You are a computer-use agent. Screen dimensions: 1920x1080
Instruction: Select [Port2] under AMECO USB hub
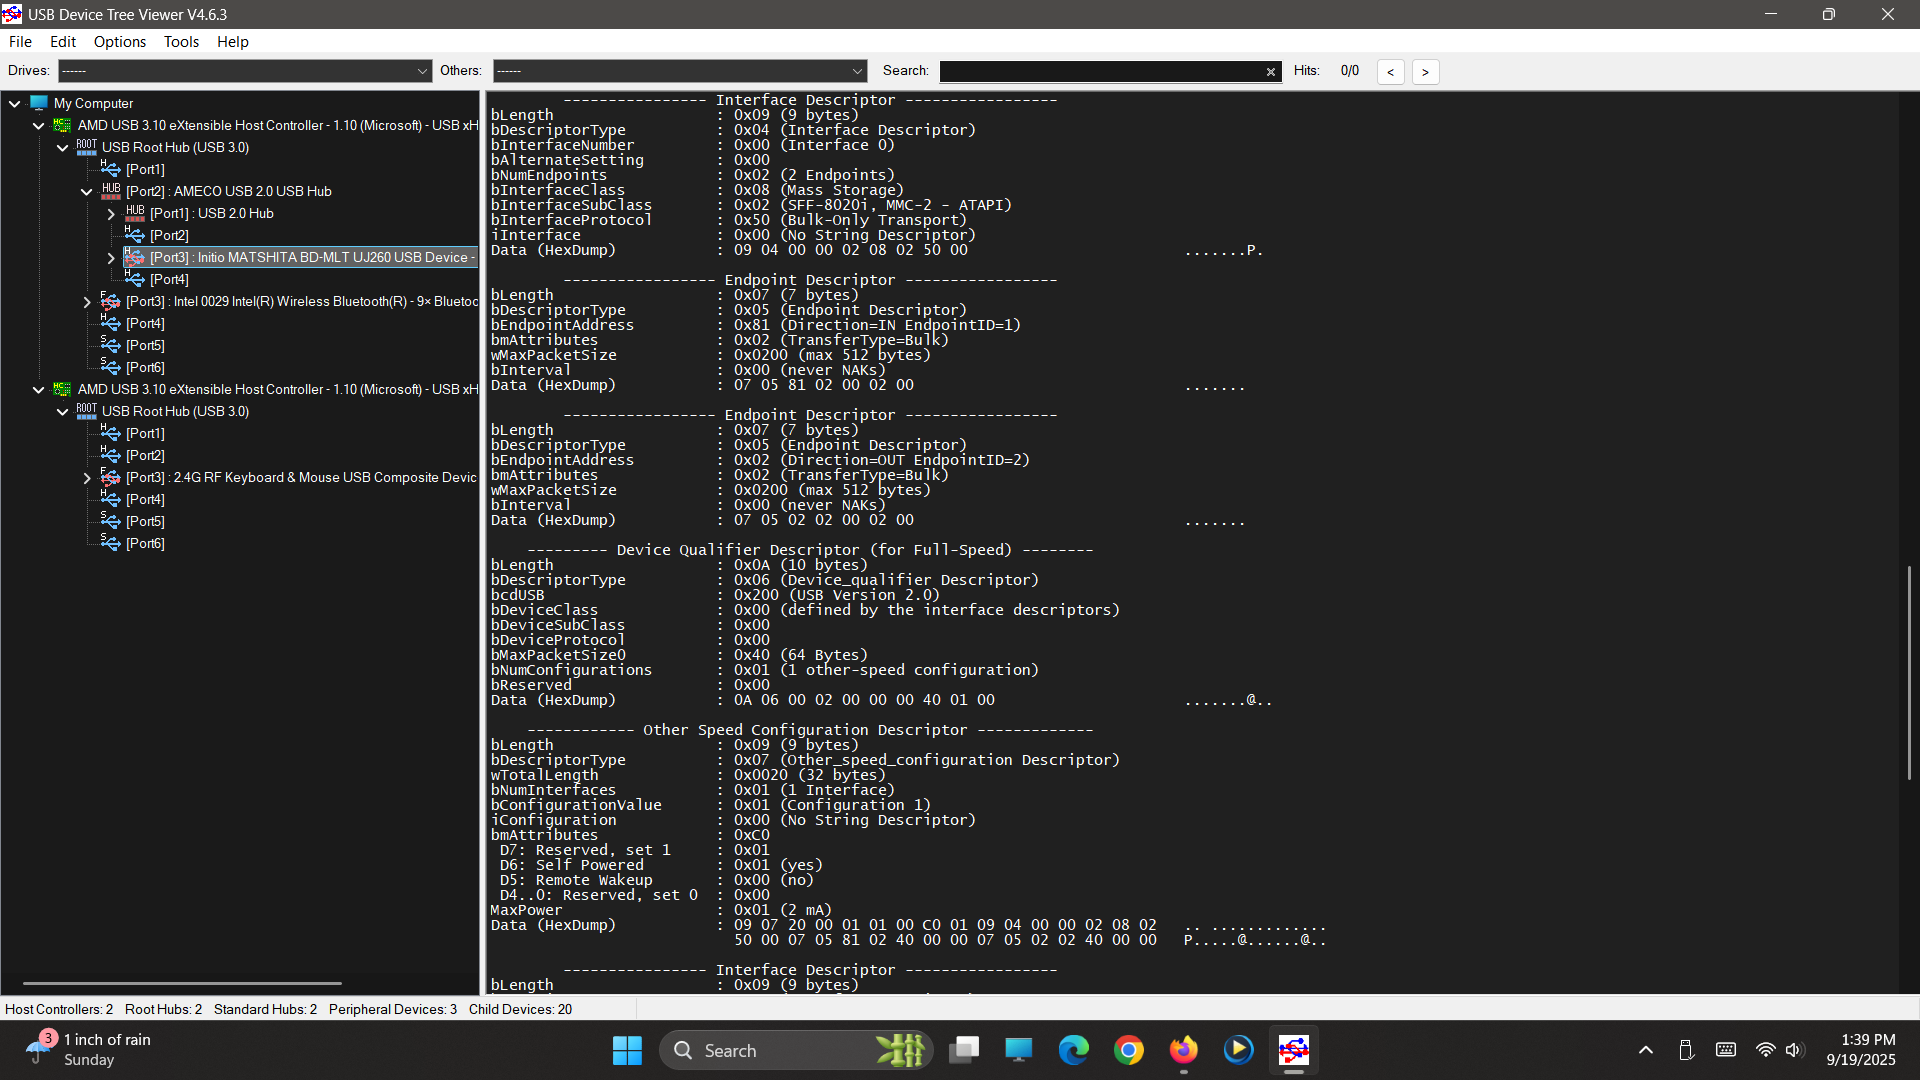[x=169, y=235]
